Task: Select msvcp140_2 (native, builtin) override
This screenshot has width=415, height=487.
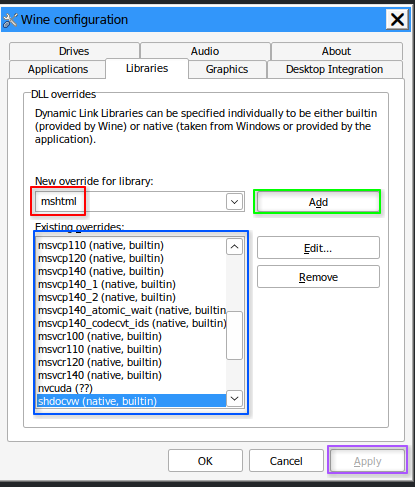Action: click(131, 297)
